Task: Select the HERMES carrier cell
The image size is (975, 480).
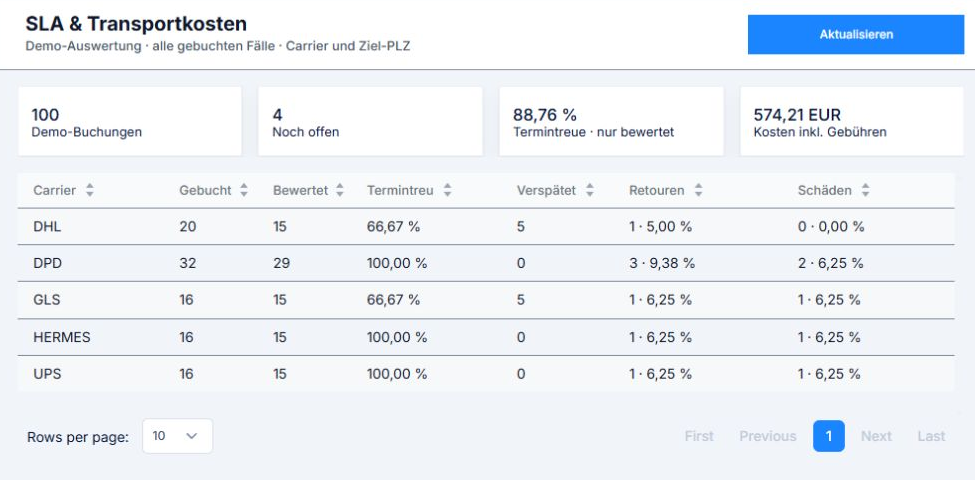Action: coord(62,337)
